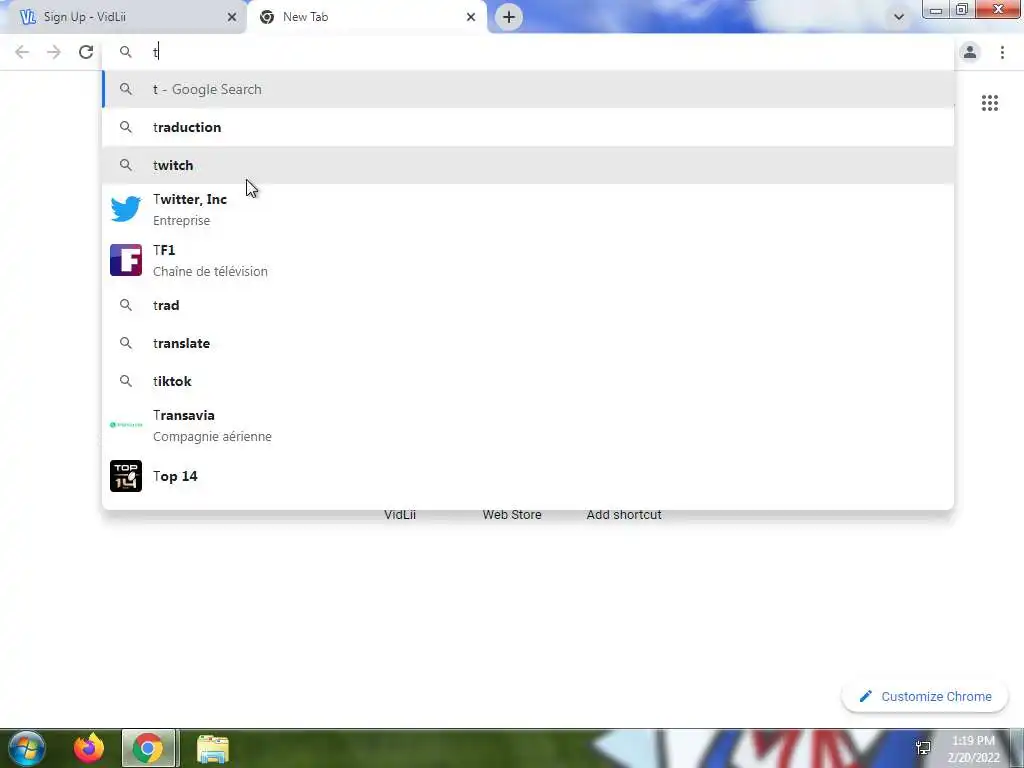Close the New Tab tab
Screen dimensions: 1024x768
tap(471, 17)
